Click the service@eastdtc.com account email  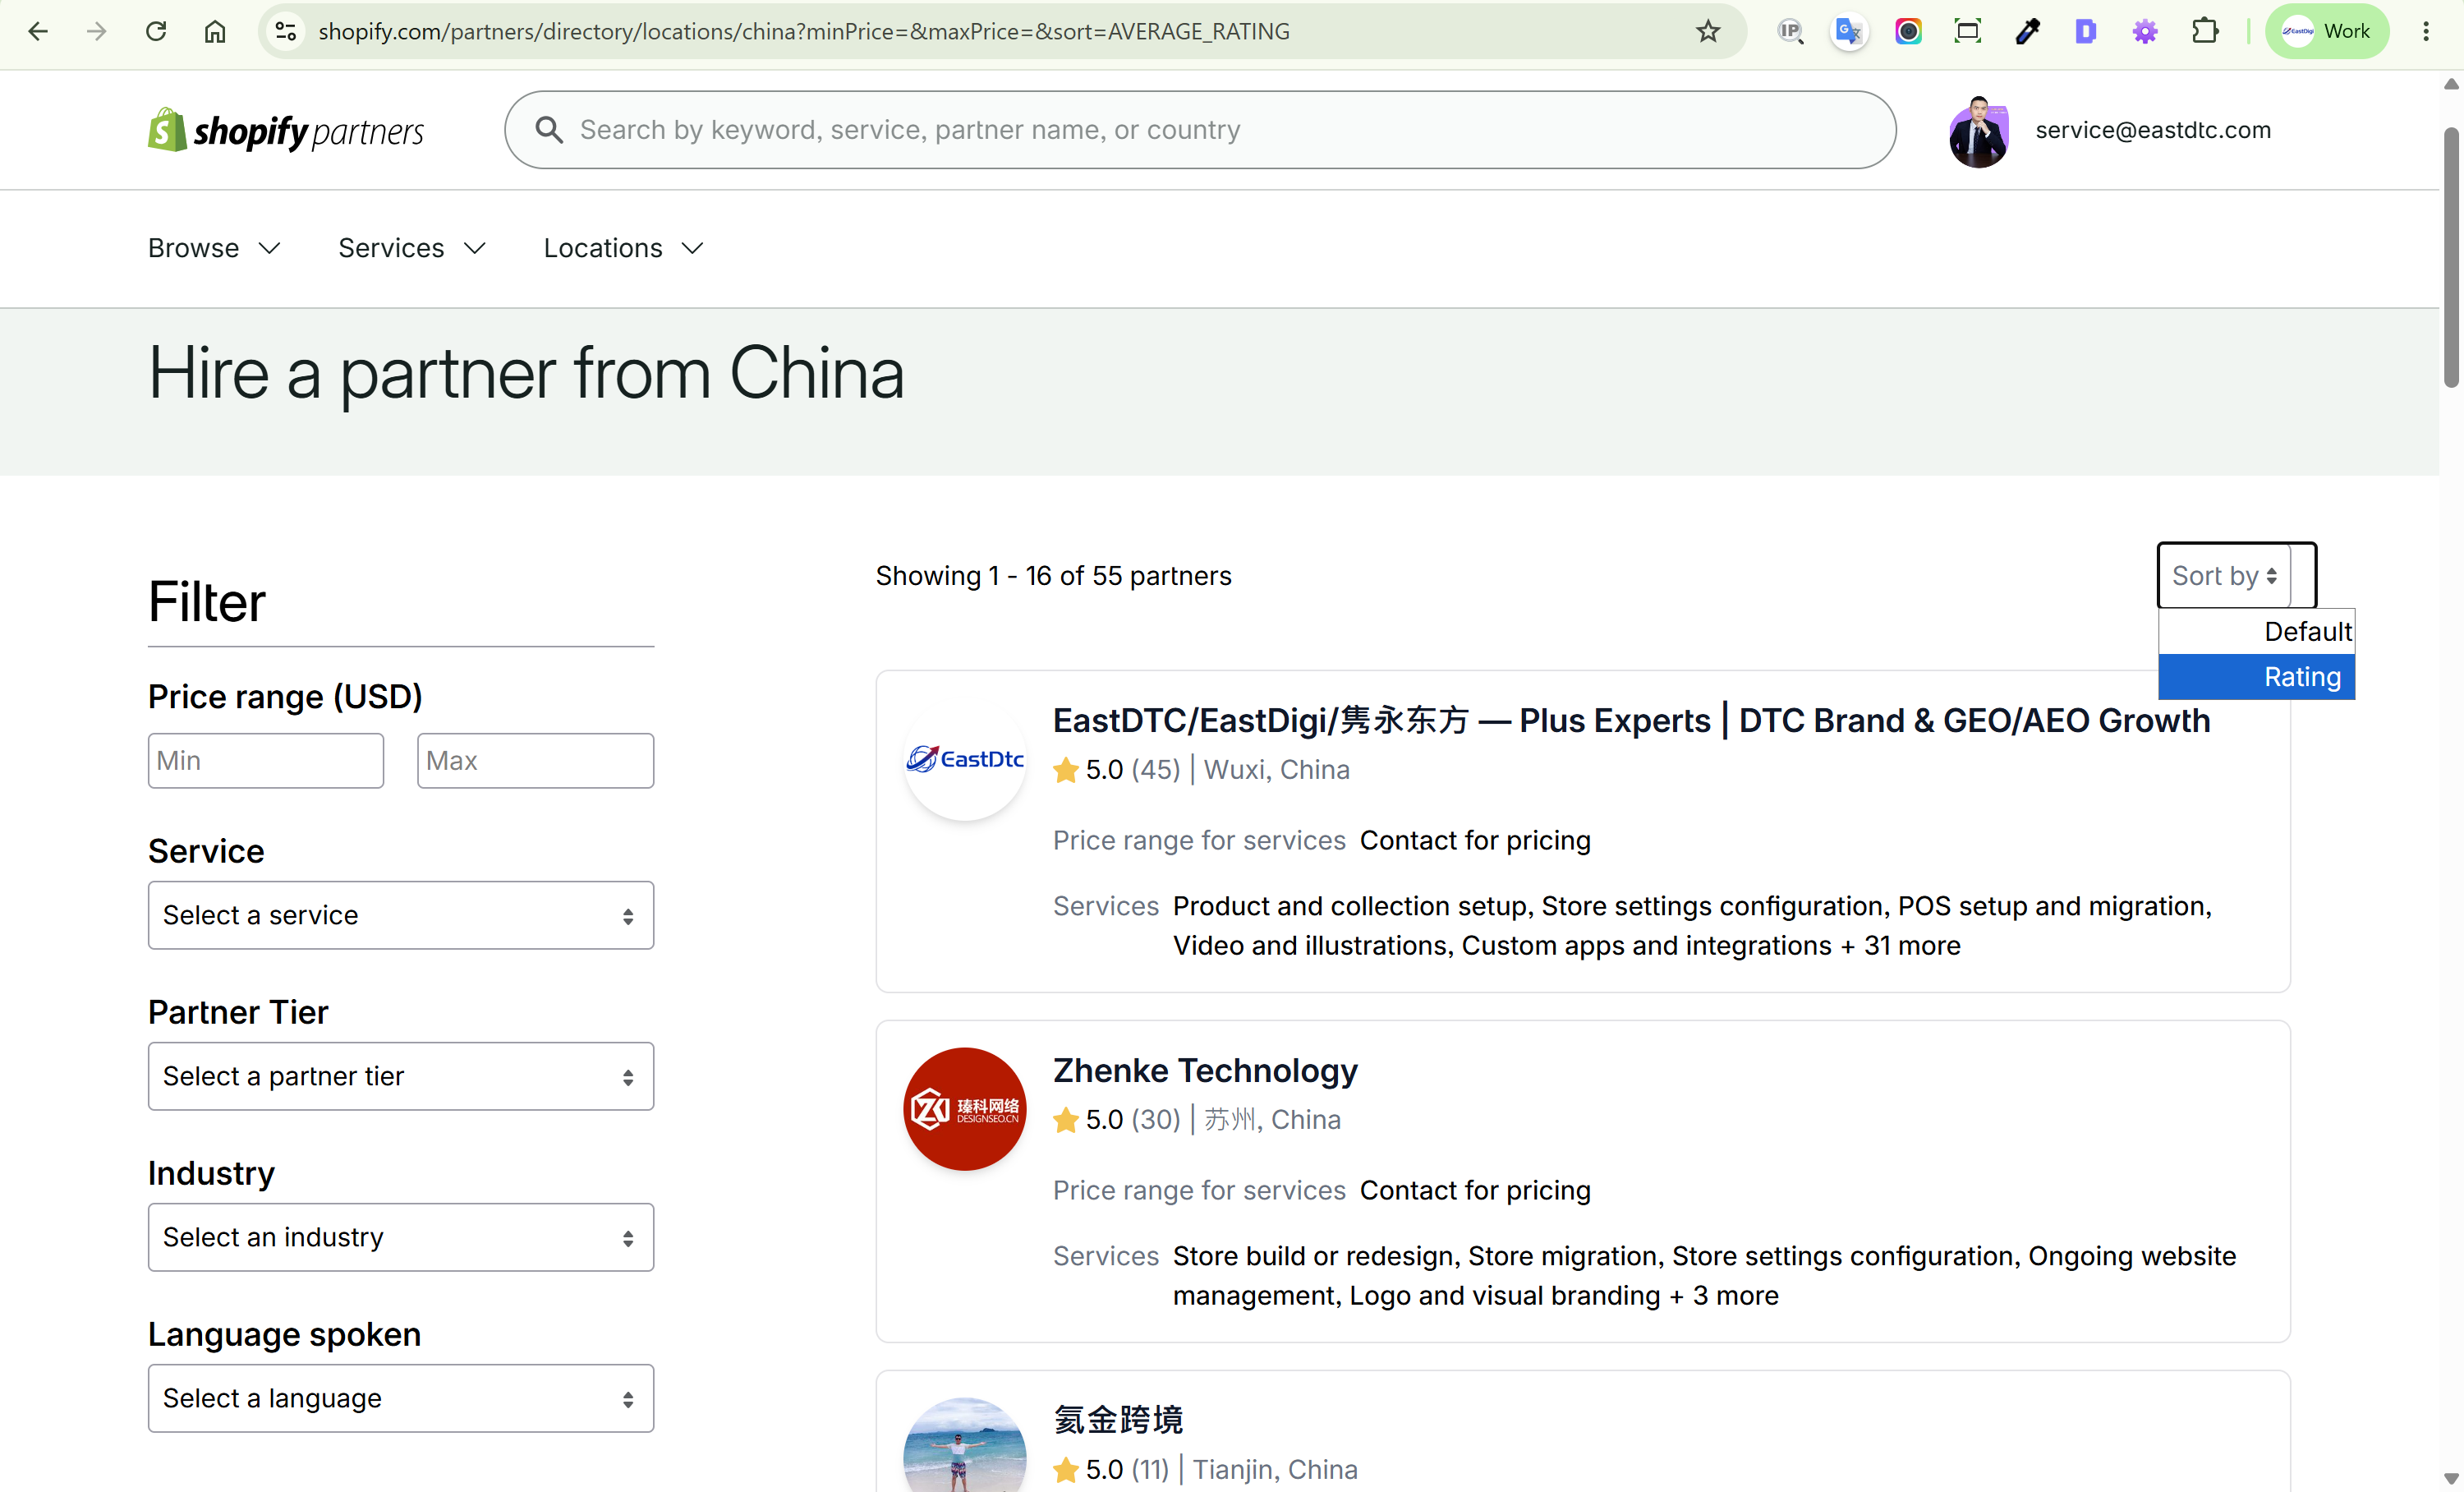pos(2153,130)
